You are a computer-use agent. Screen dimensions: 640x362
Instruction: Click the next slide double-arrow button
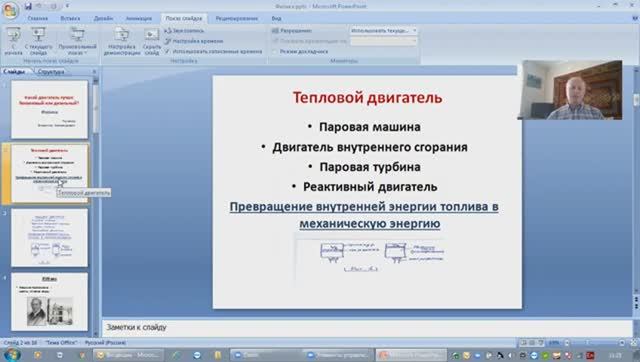[x=636, y=306]
